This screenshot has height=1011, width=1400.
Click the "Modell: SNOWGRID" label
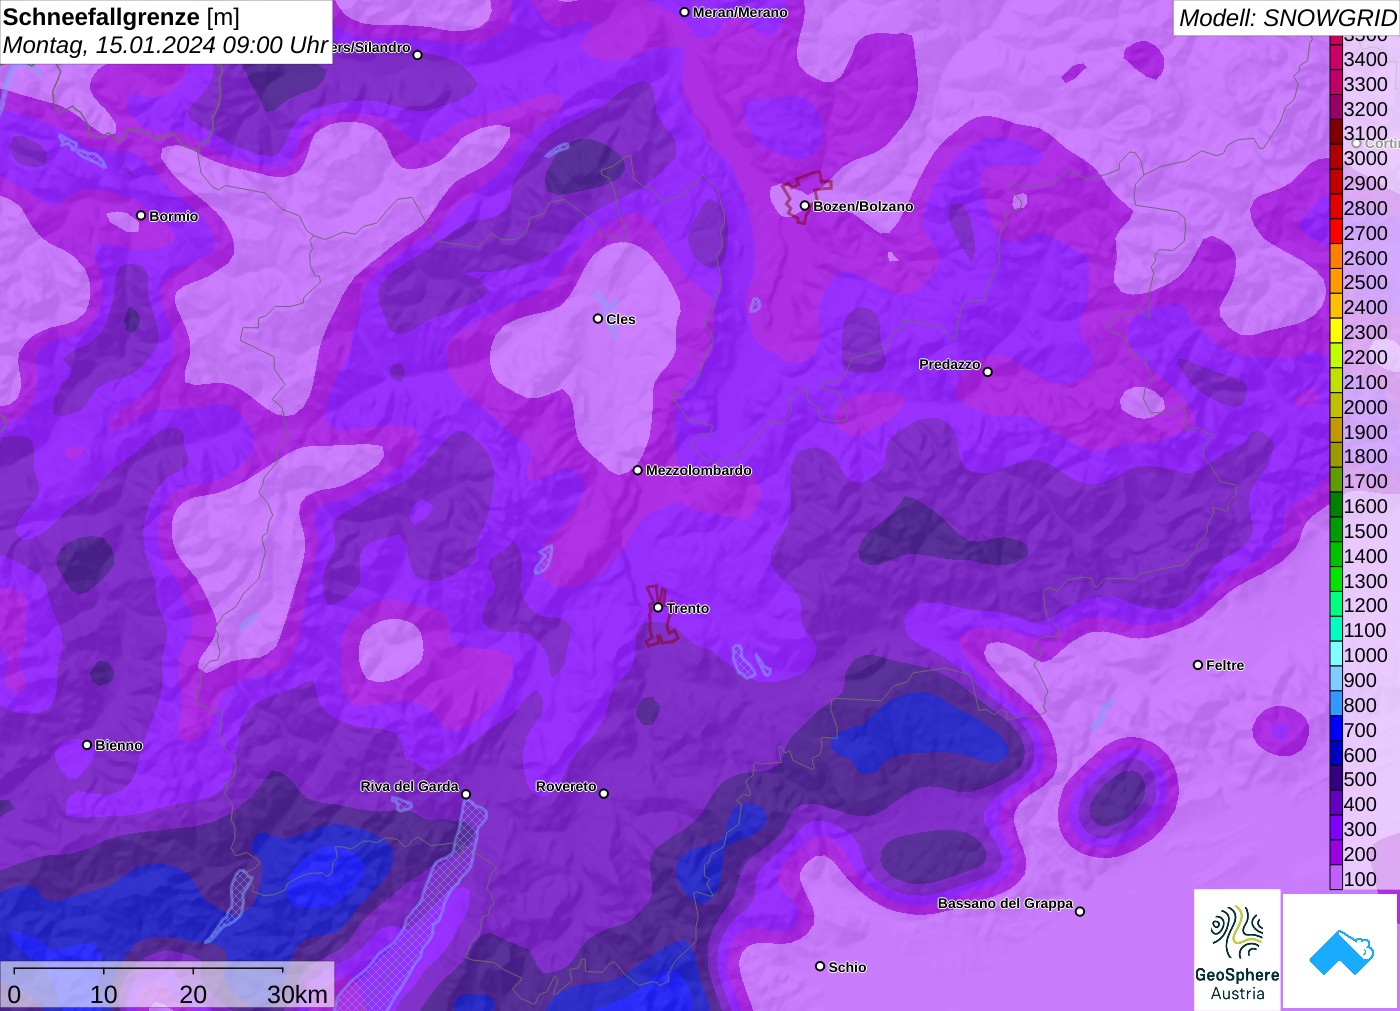(x=1287, y=18)
